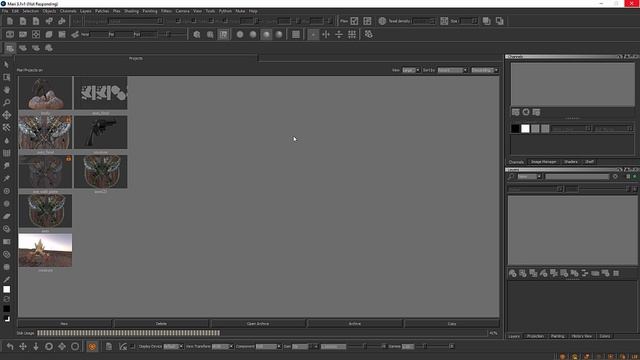The height and width of the screenshot is (360, 640).
Task: Toggle the highlighted icon left of the shading spheres
Action: point(224,34)
